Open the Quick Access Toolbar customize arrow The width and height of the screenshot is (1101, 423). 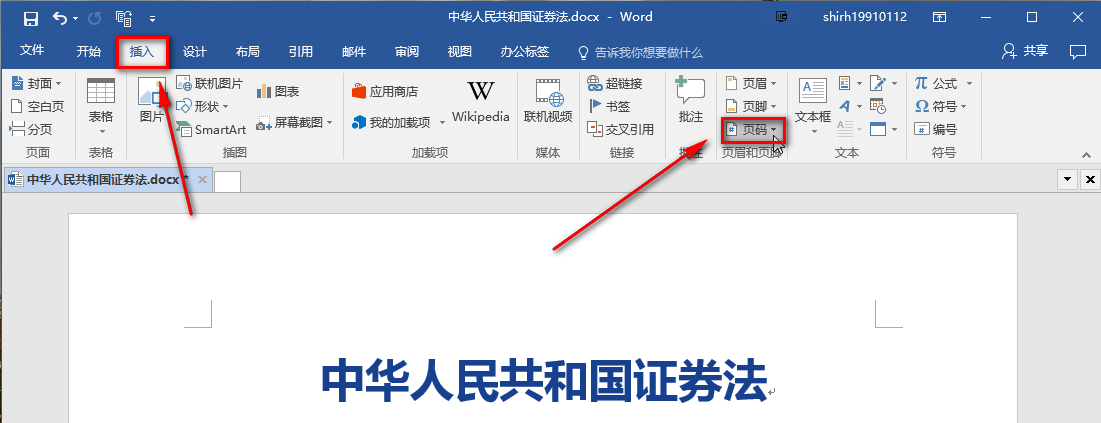(152, 18)
